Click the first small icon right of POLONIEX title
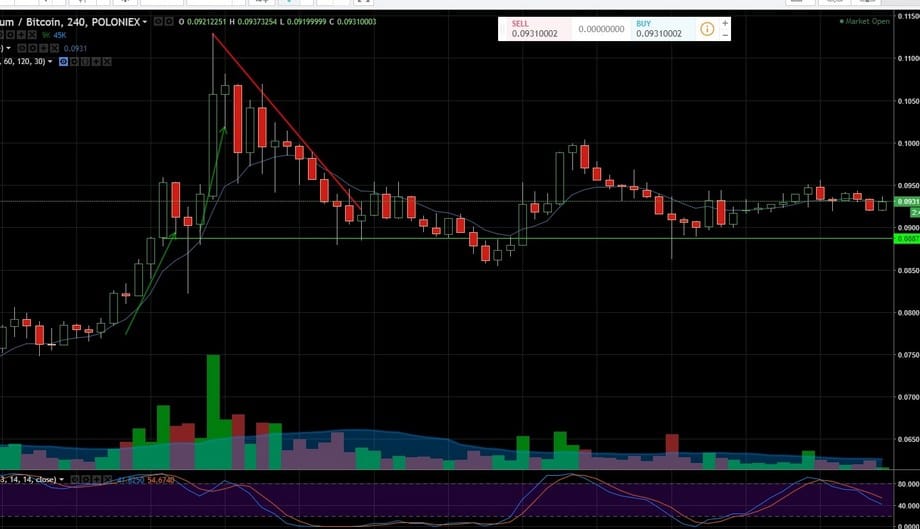Screen dimensions: 920x529 [x=158, y=22]
